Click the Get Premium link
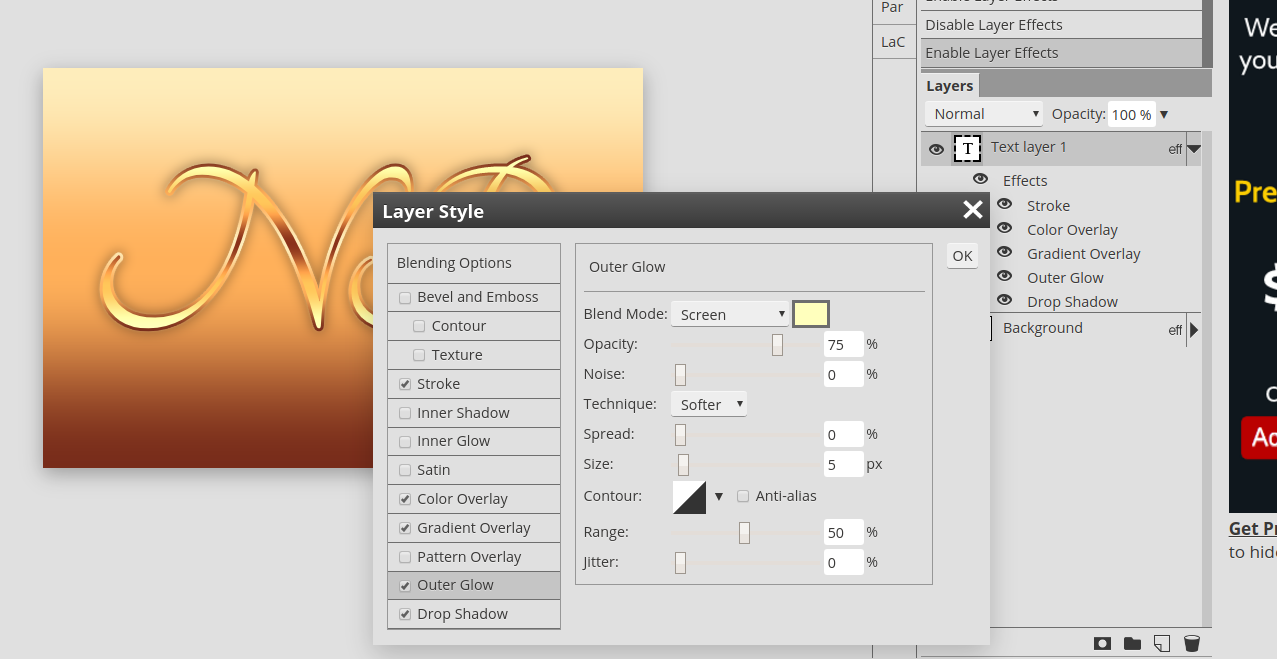Screen dimensions: 1277x659 click(x=1251, y=528)
